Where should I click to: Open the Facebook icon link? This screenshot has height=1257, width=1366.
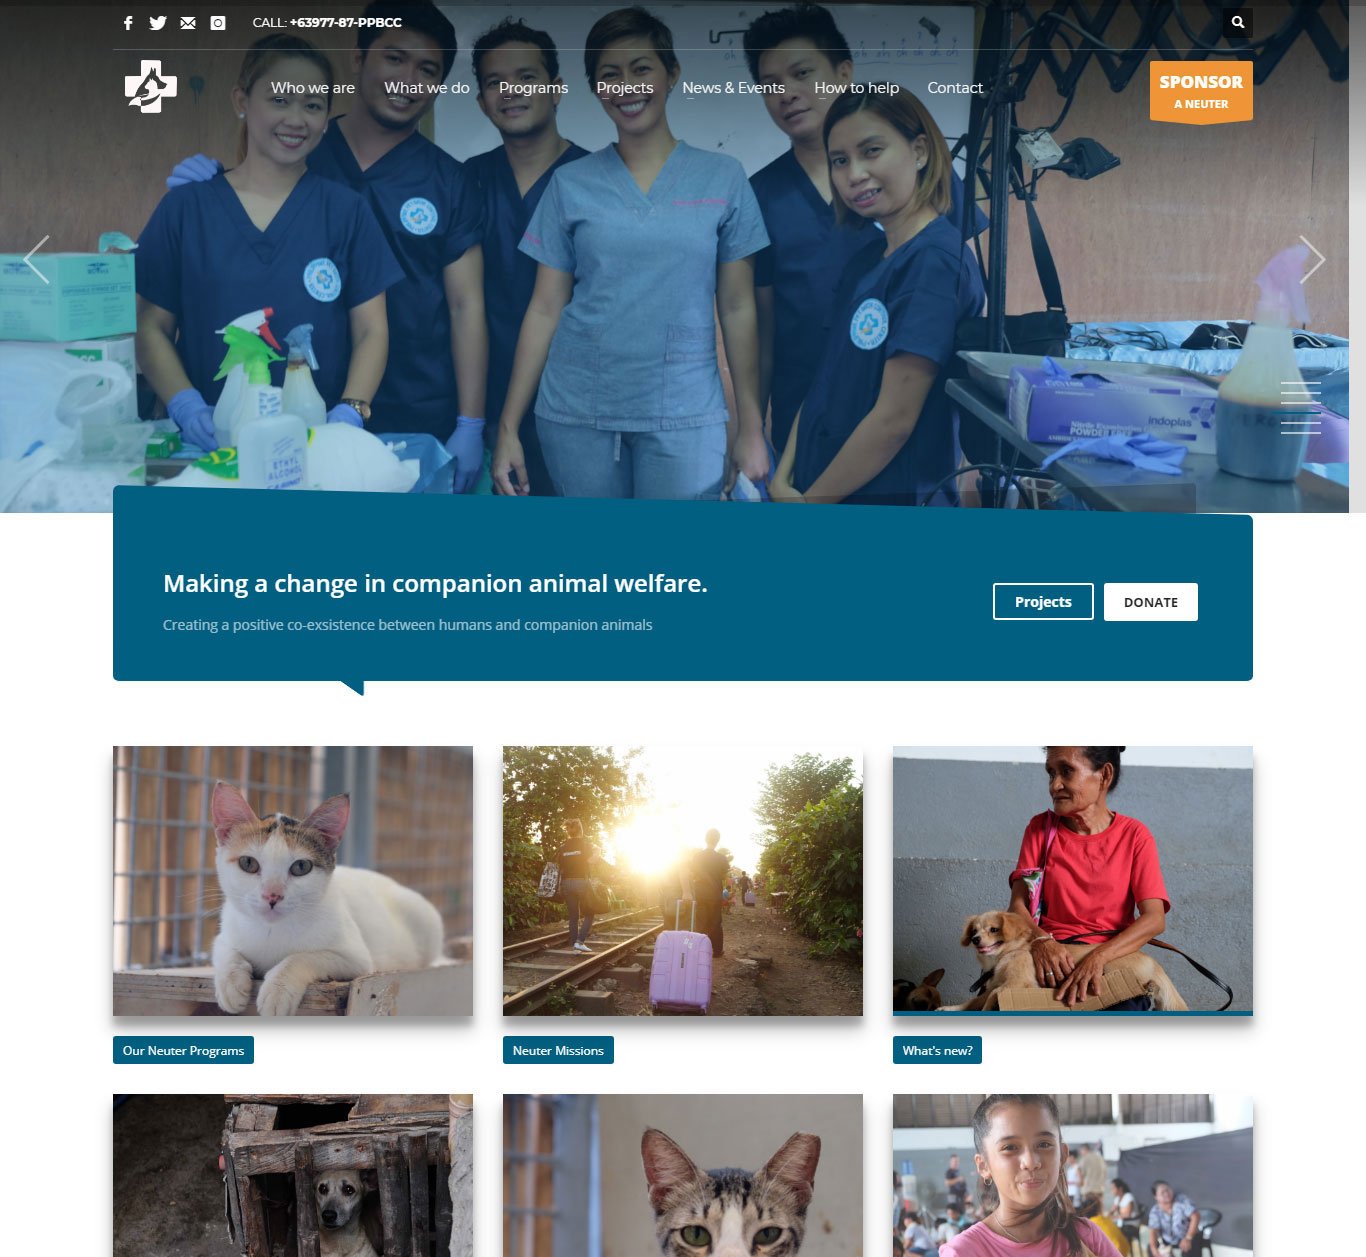click(128, 23)
